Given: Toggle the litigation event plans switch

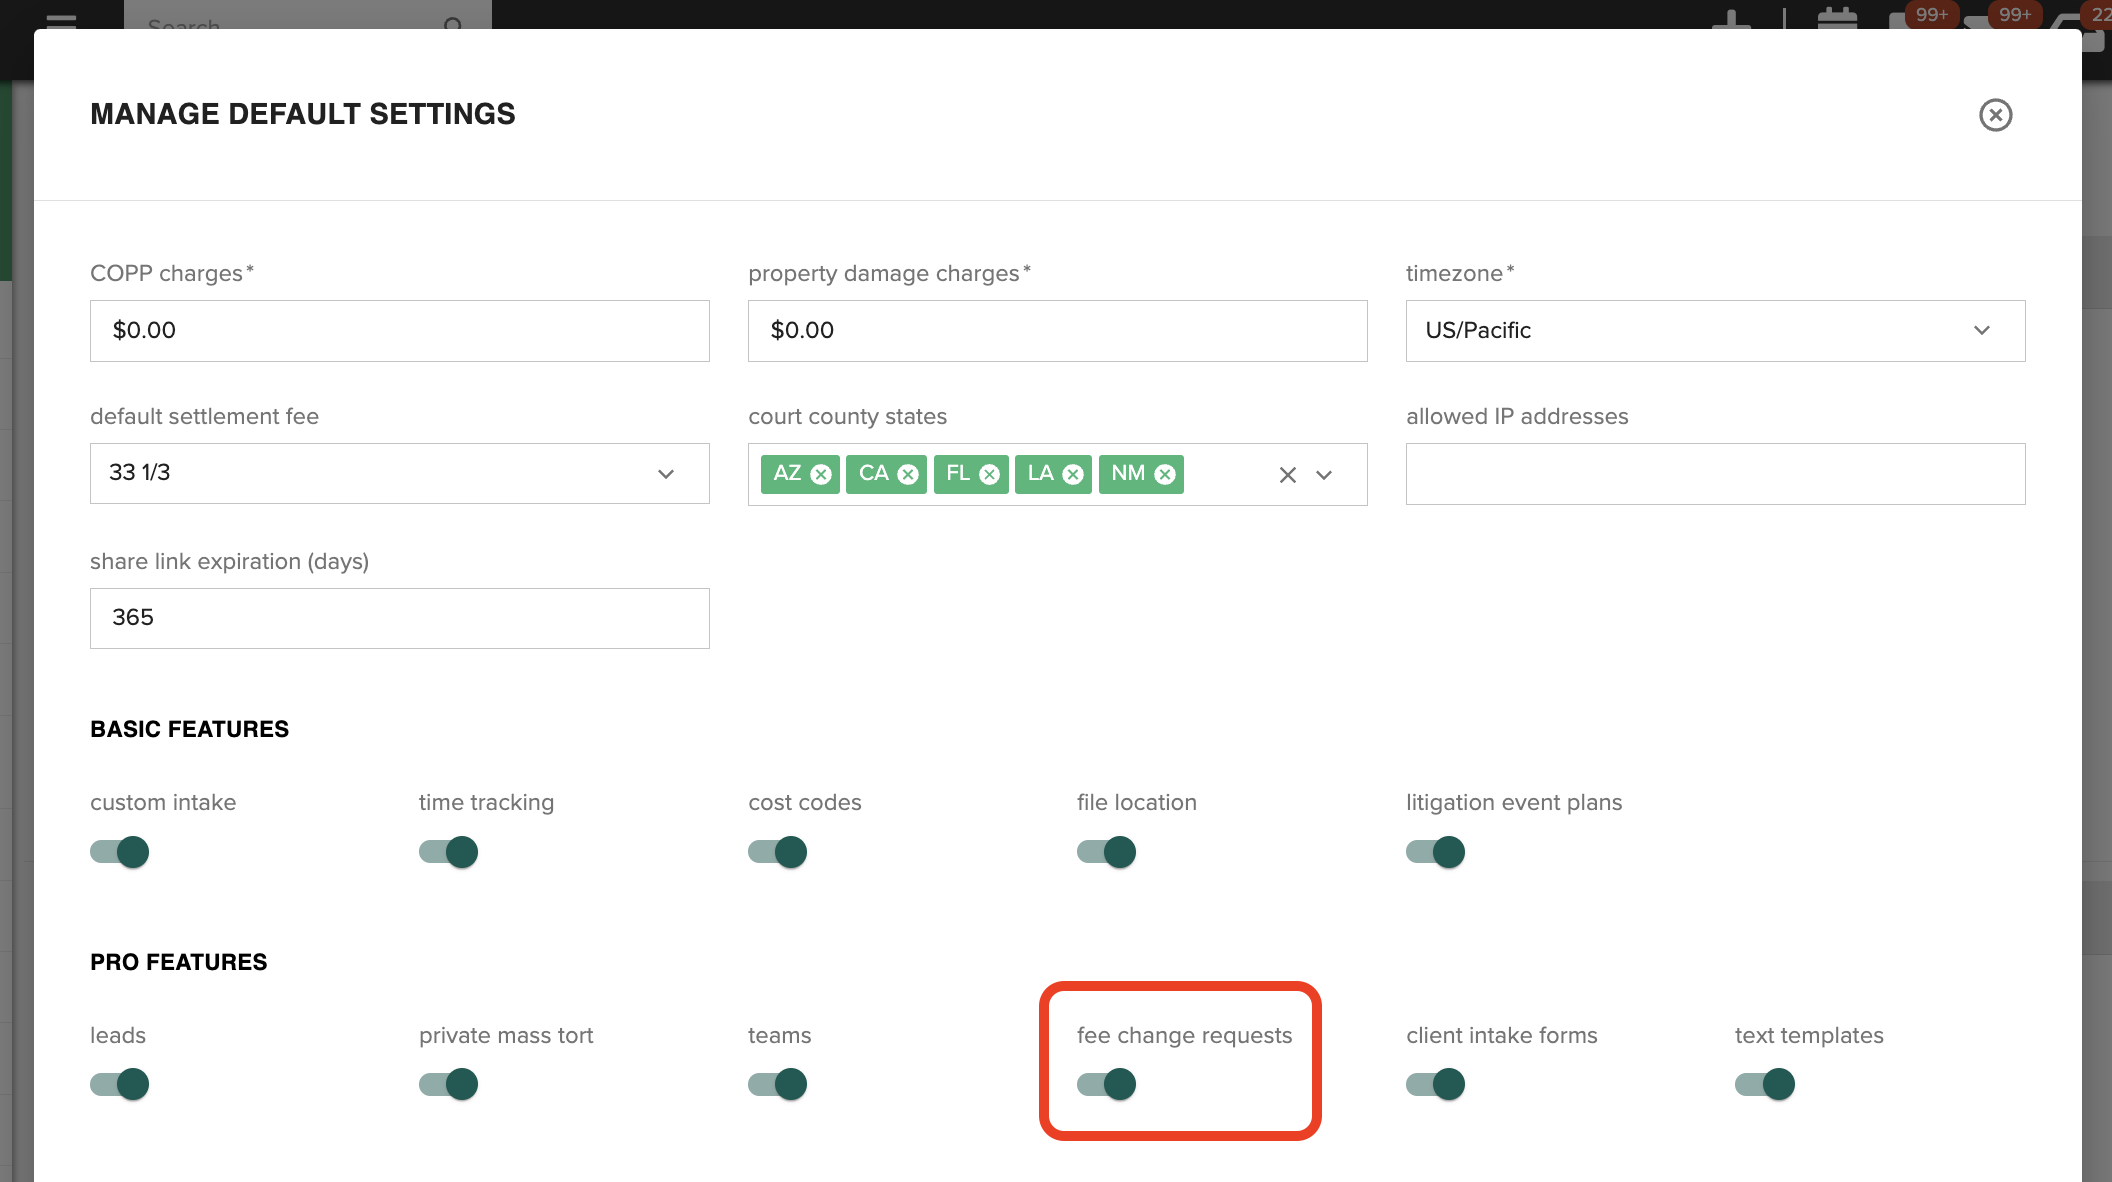Looking at the screenshot, I should 1436,852.
